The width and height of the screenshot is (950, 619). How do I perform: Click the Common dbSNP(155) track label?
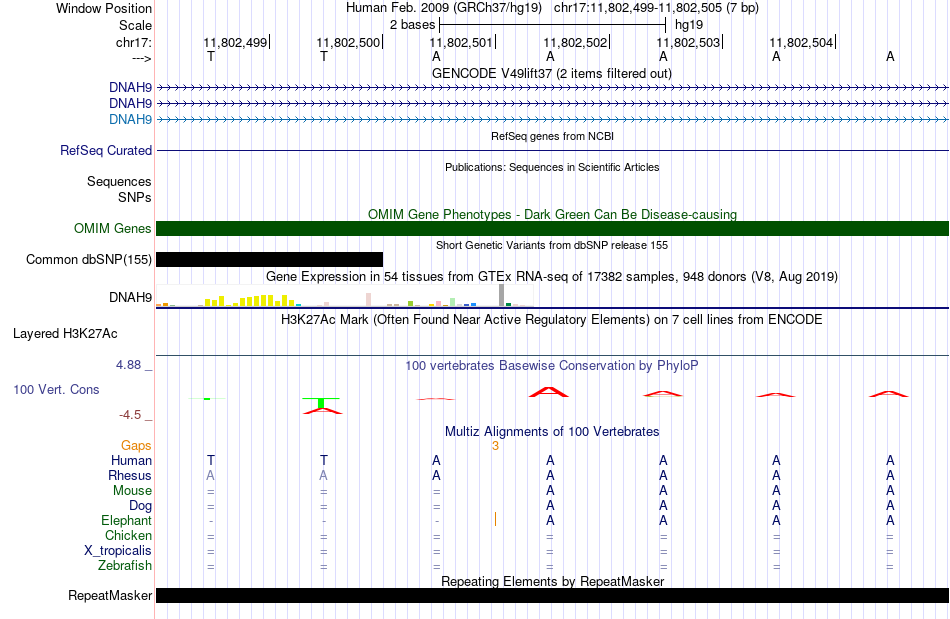tap(88, 259)
